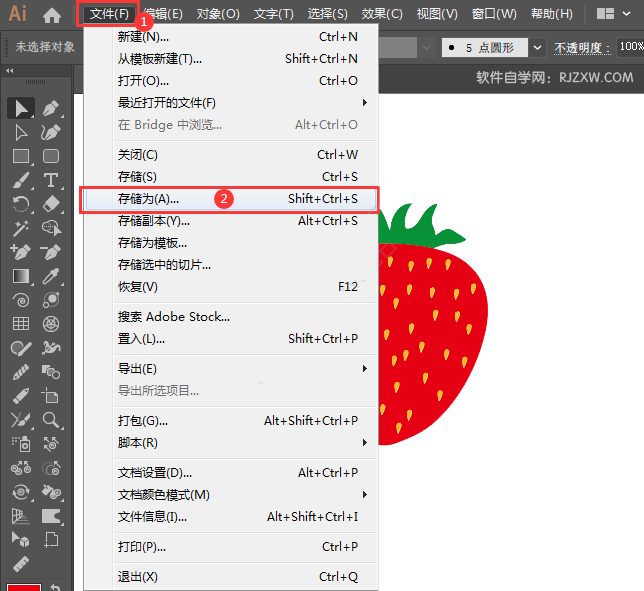Choose 置入(L)... menu item
The image size is (644, 591).
coord(230,339)
